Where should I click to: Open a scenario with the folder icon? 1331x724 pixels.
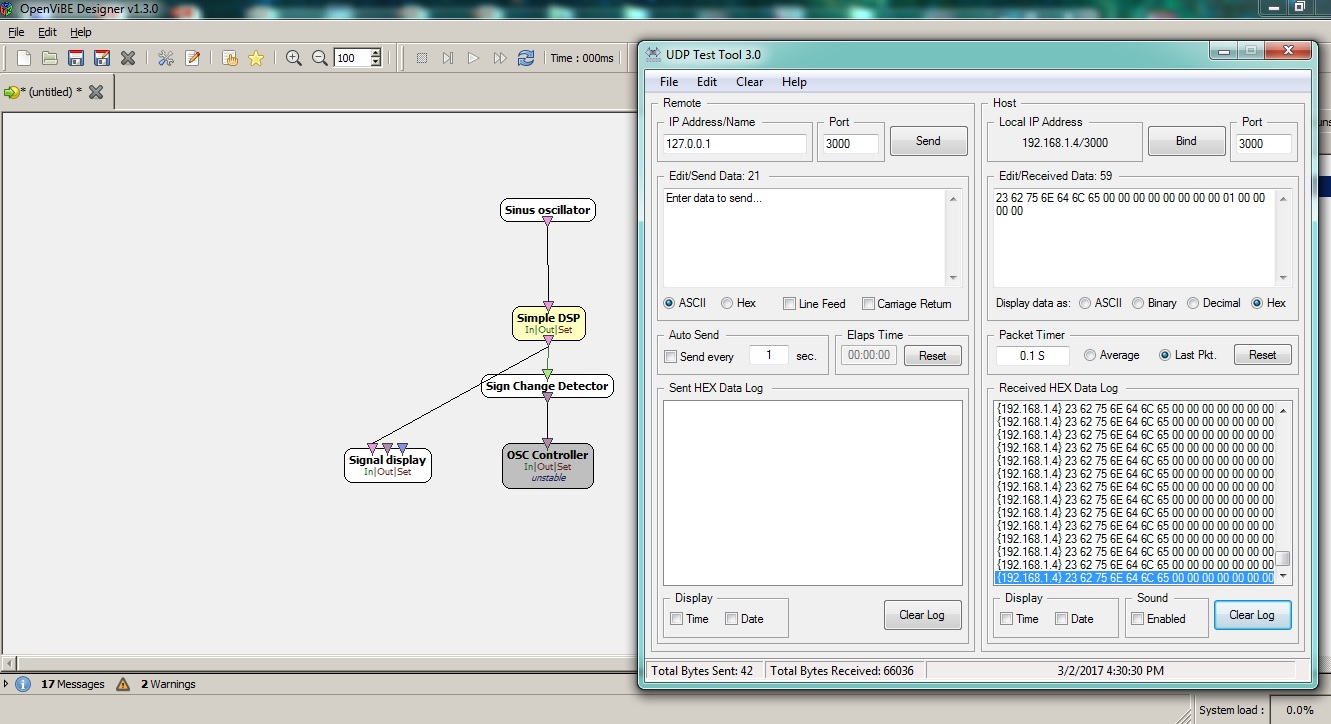49,58
